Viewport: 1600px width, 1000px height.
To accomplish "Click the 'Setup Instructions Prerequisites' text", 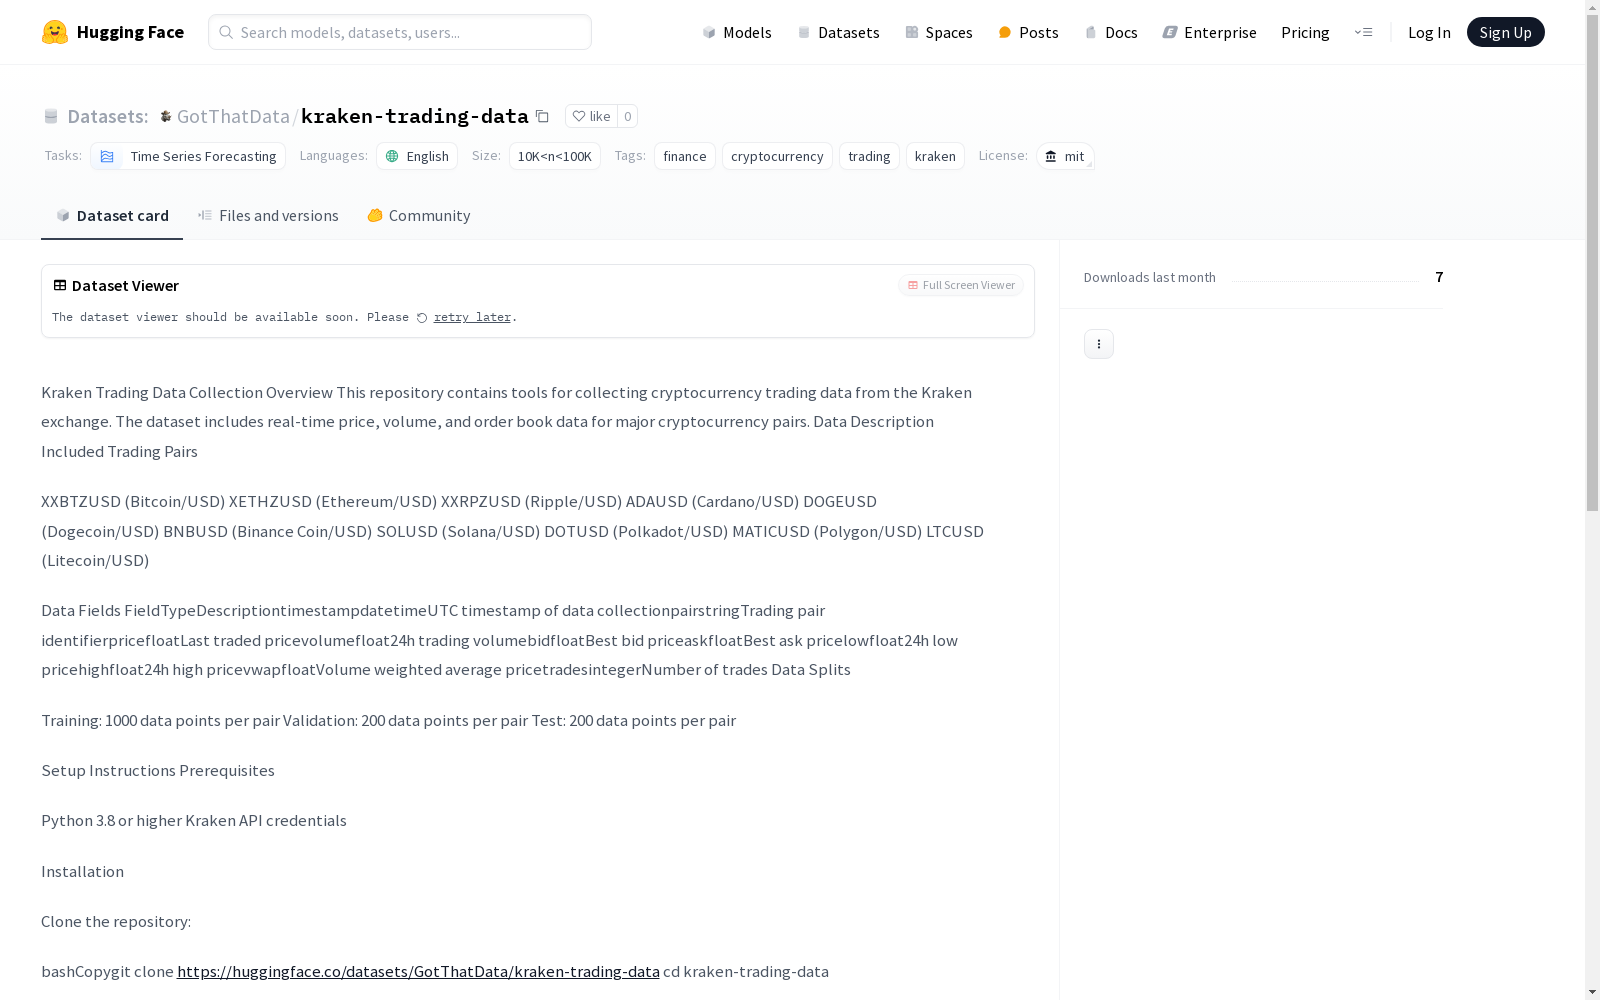I will [158, 770].
